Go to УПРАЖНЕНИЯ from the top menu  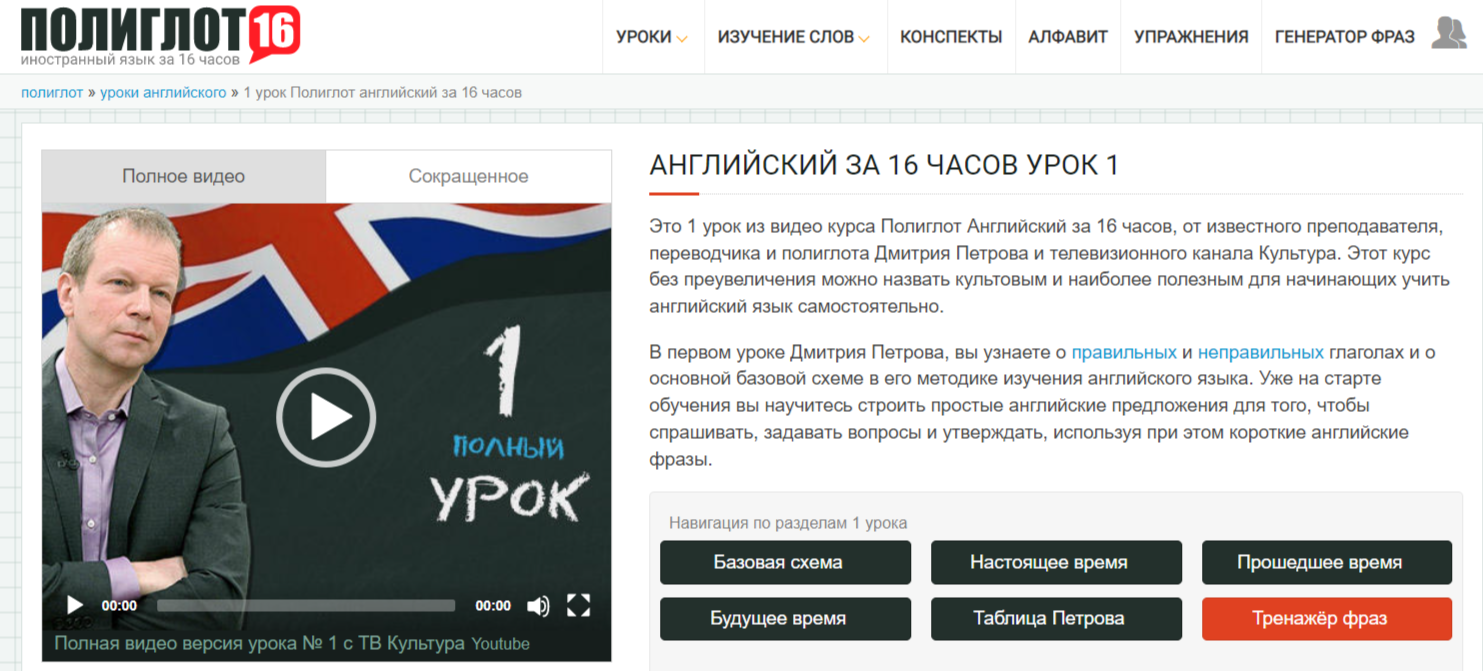(x=1190, y=36)
